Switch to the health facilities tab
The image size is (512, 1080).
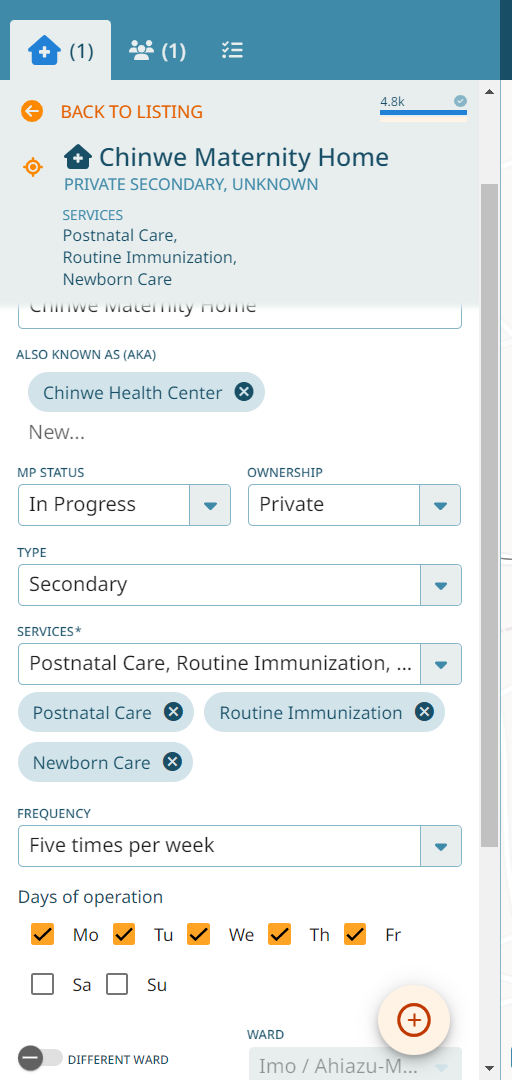61,51
